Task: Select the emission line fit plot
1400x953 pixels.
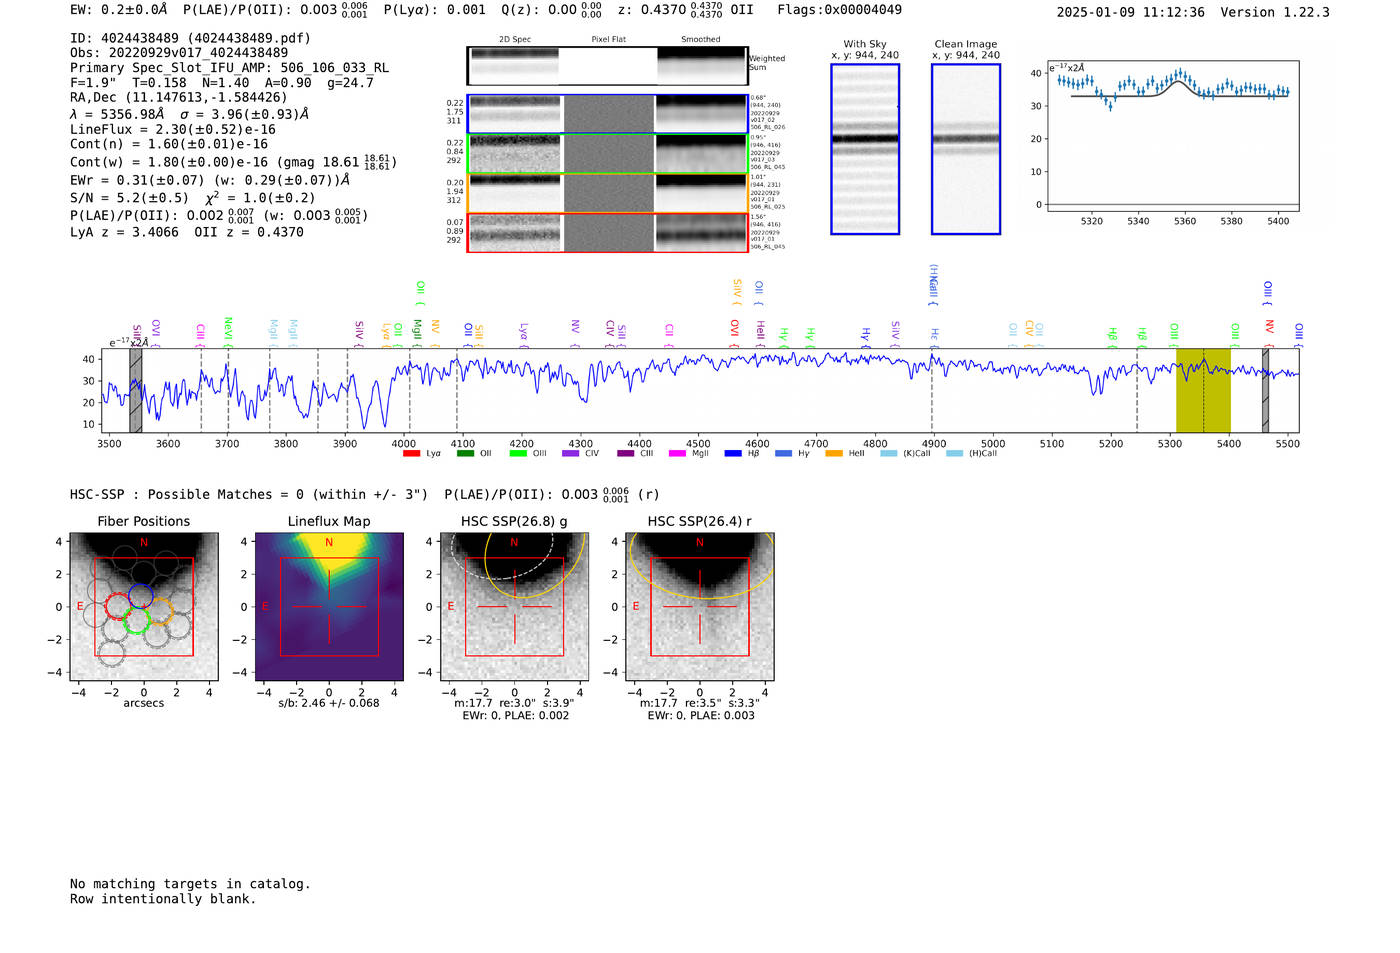Action: coord(1173,137)
